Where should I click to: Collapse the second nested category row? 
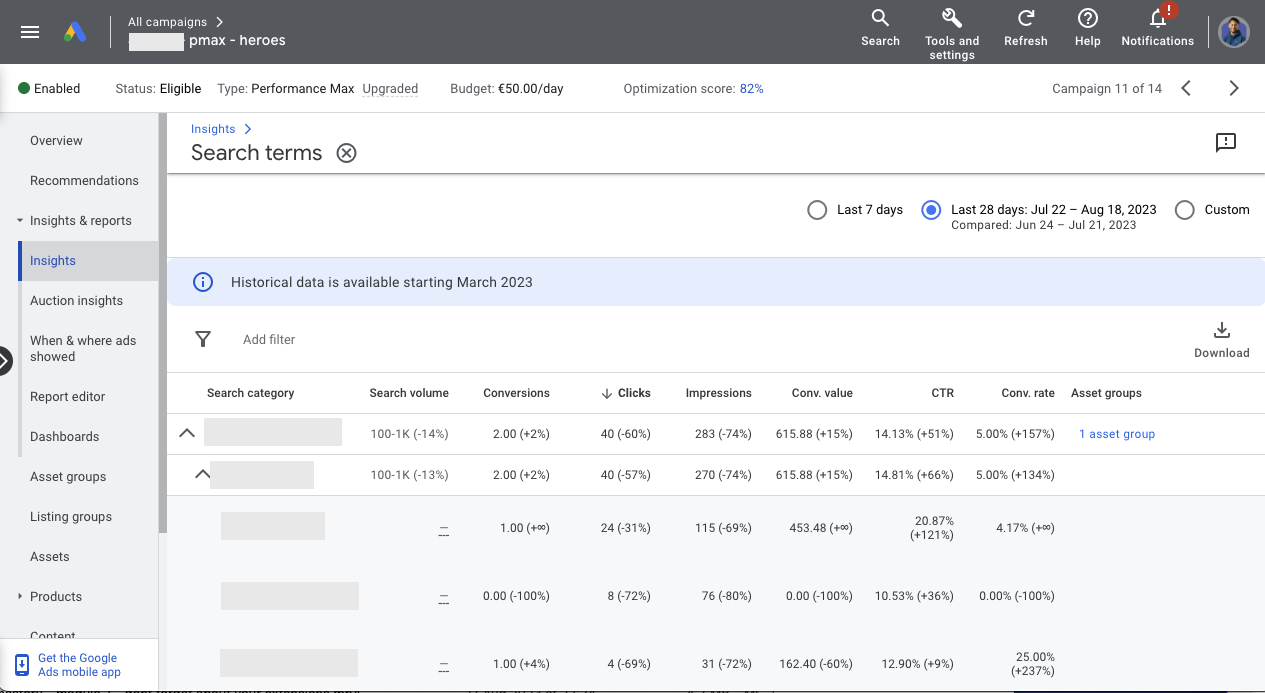202,474
